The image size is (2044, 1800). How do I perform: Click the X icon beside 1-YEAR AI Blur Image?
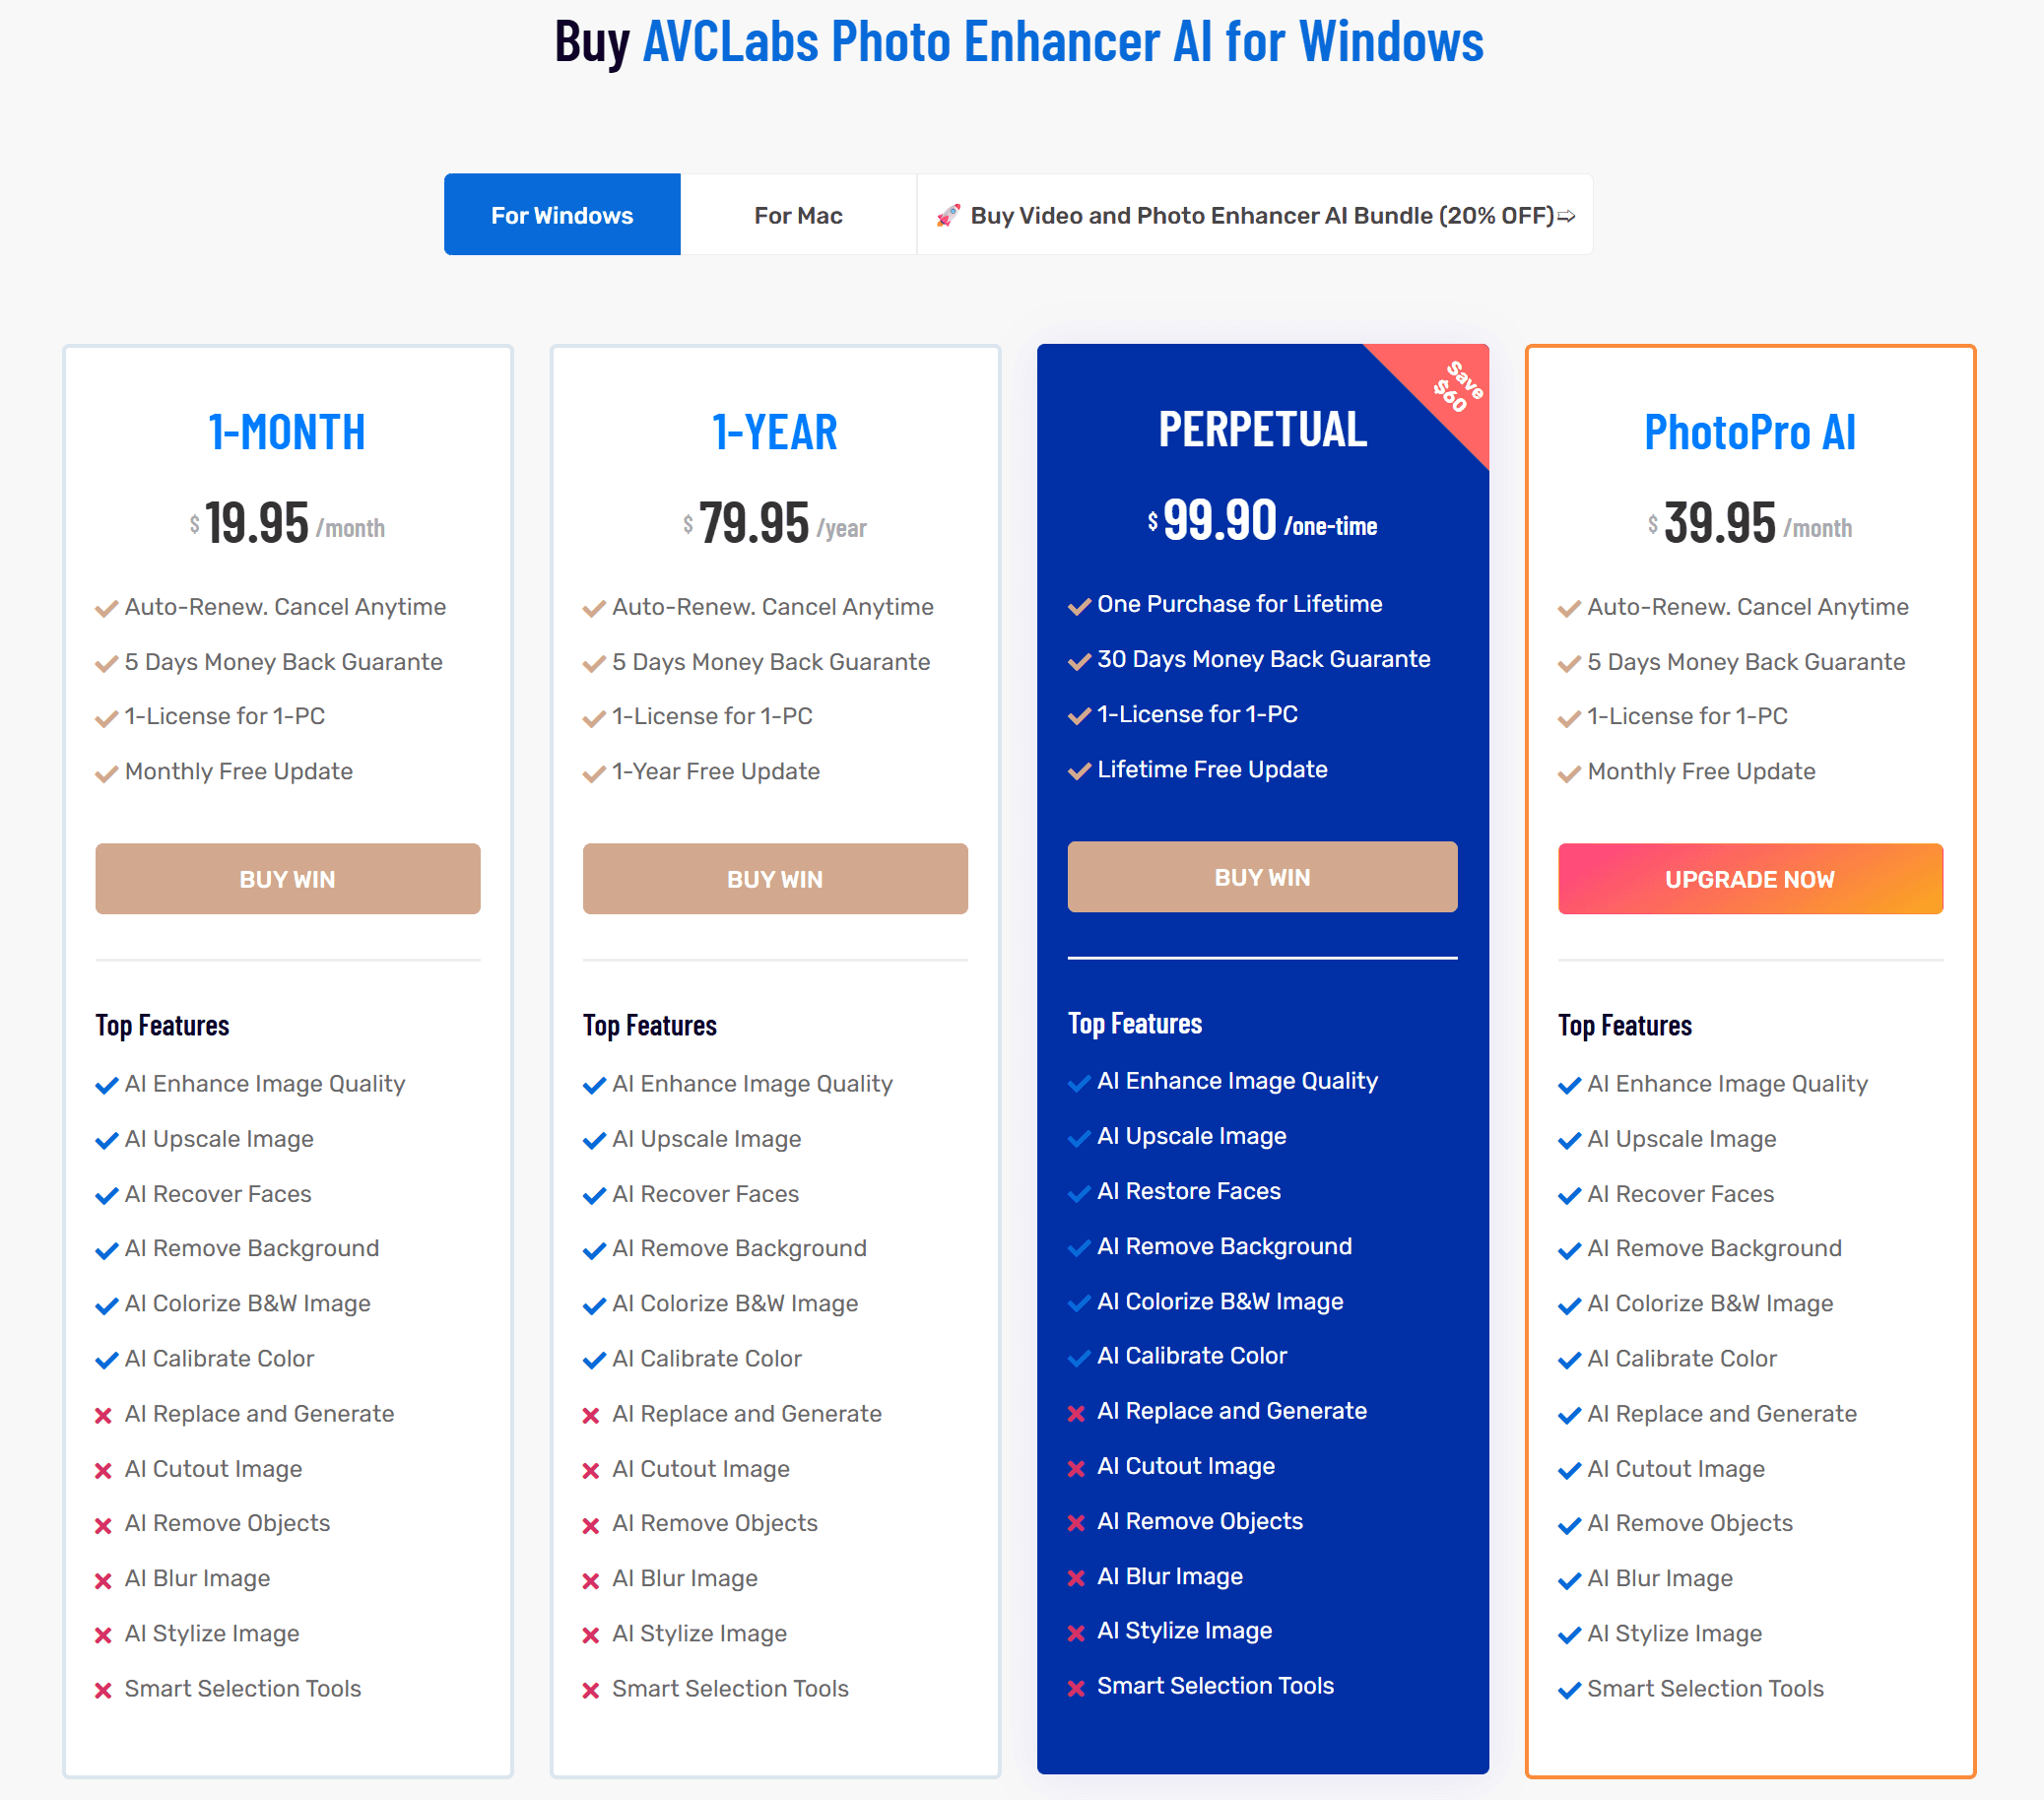pyautogui.click(x=591, y=1581)
